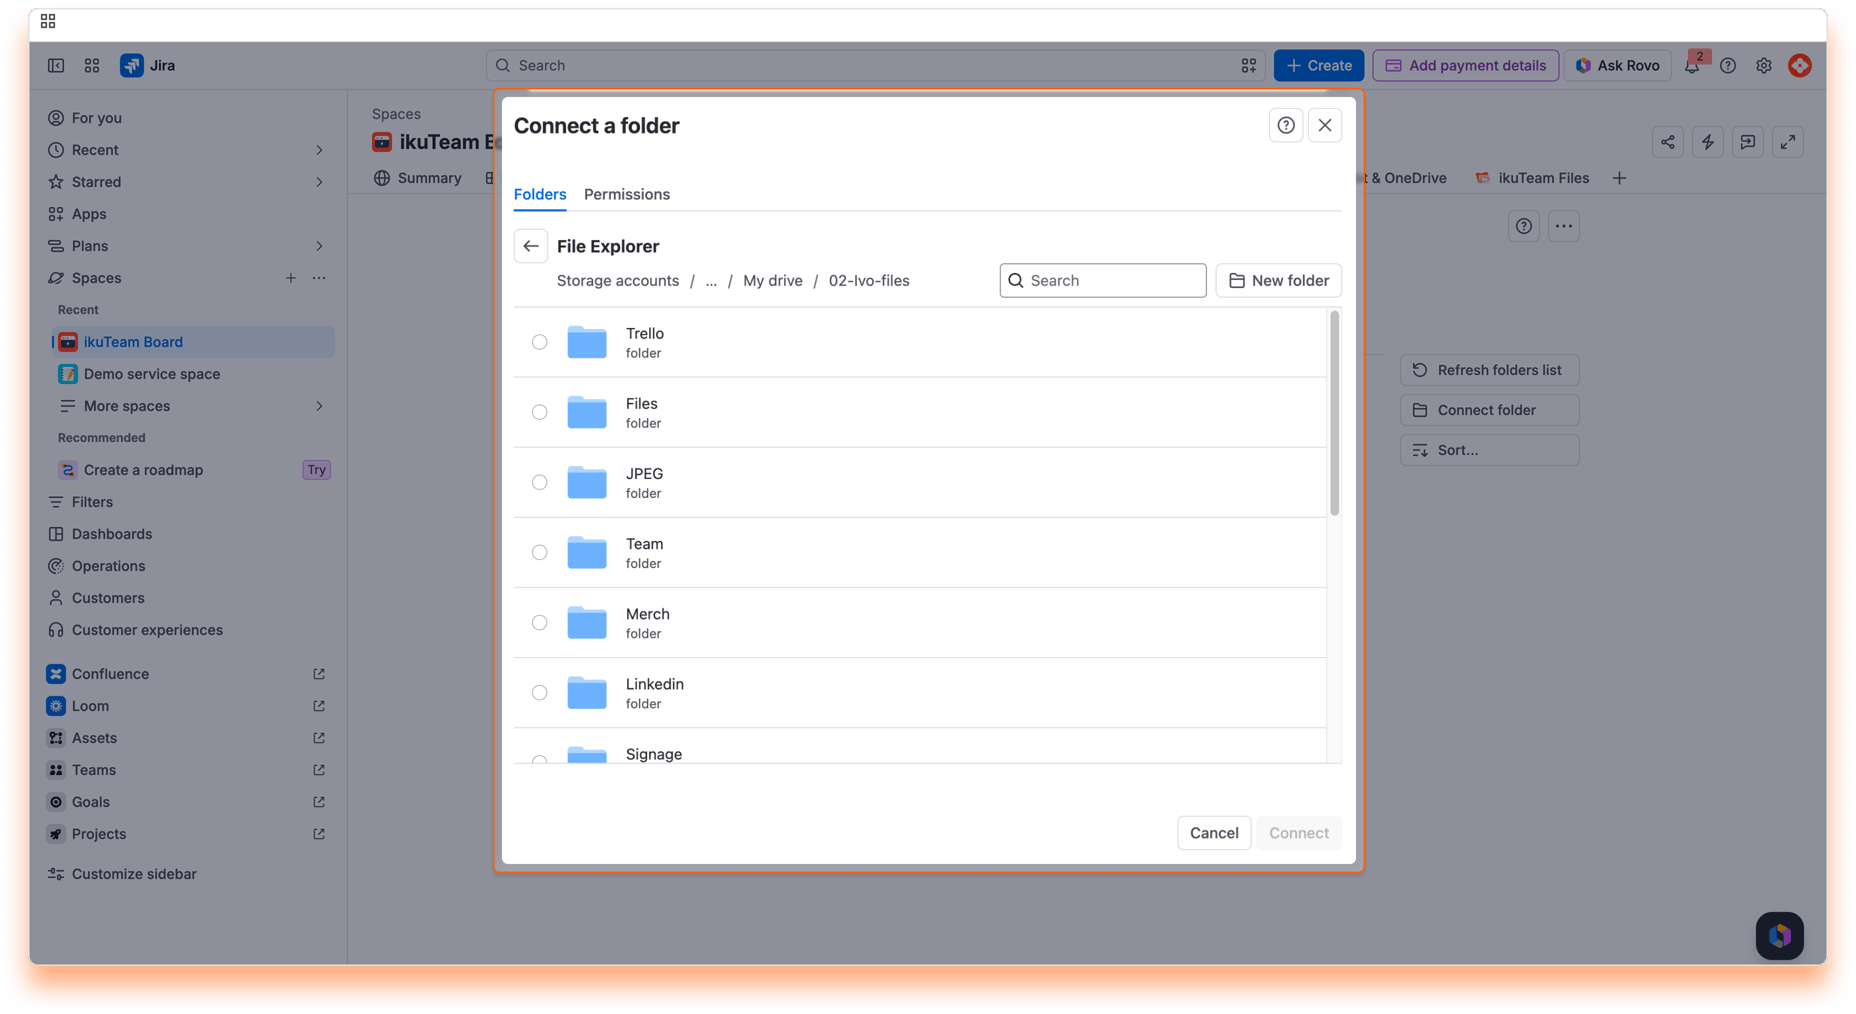1856x1014 pixels.
Task: Click Add payment details button
Action: tap(1466, 65)
